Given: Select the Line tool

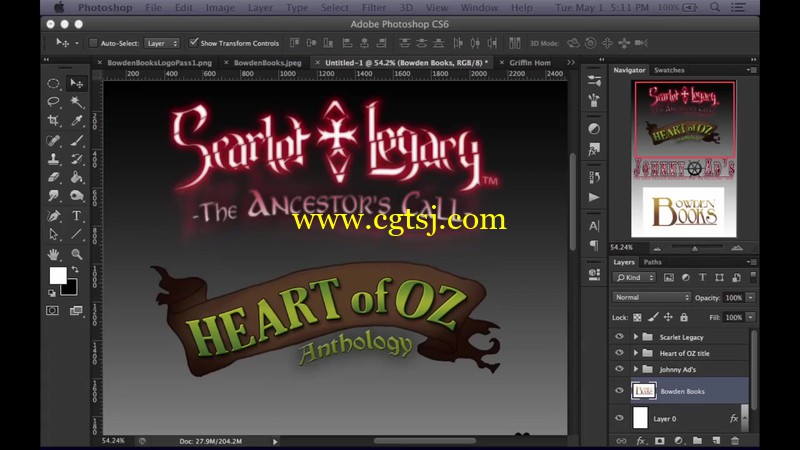Looking at the screenshot, I should click(x=77, y=234).
